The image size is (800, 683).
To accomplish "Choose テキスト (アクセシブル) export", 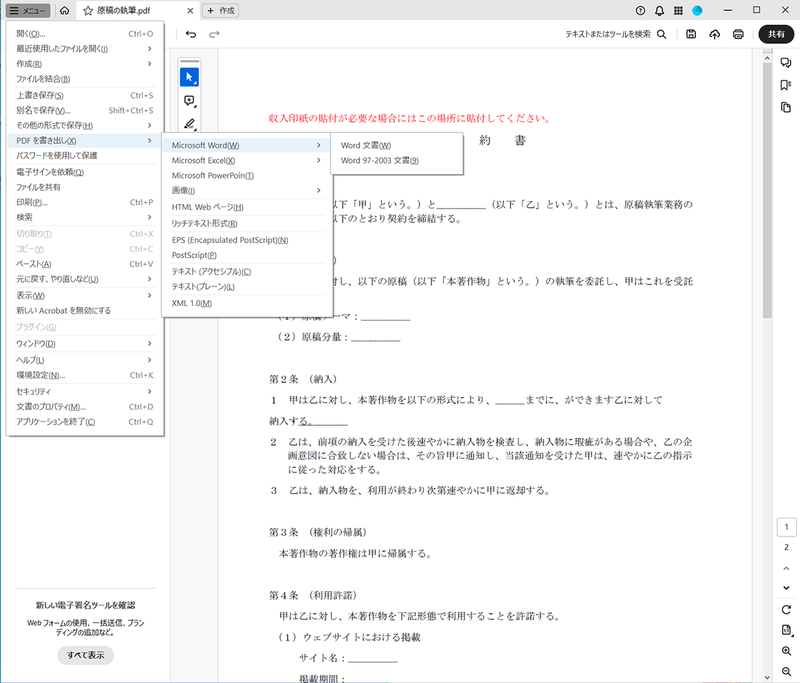I will [247, 271].
